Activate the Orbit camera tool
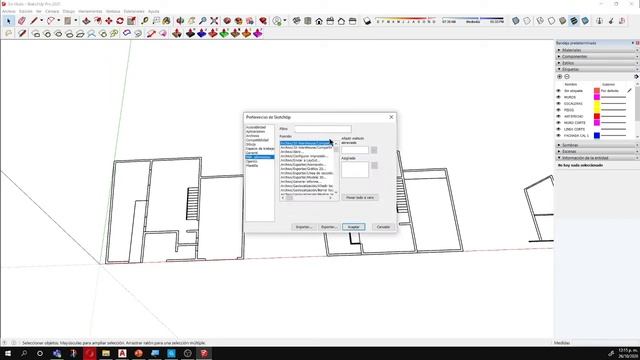 click(180, 21)
